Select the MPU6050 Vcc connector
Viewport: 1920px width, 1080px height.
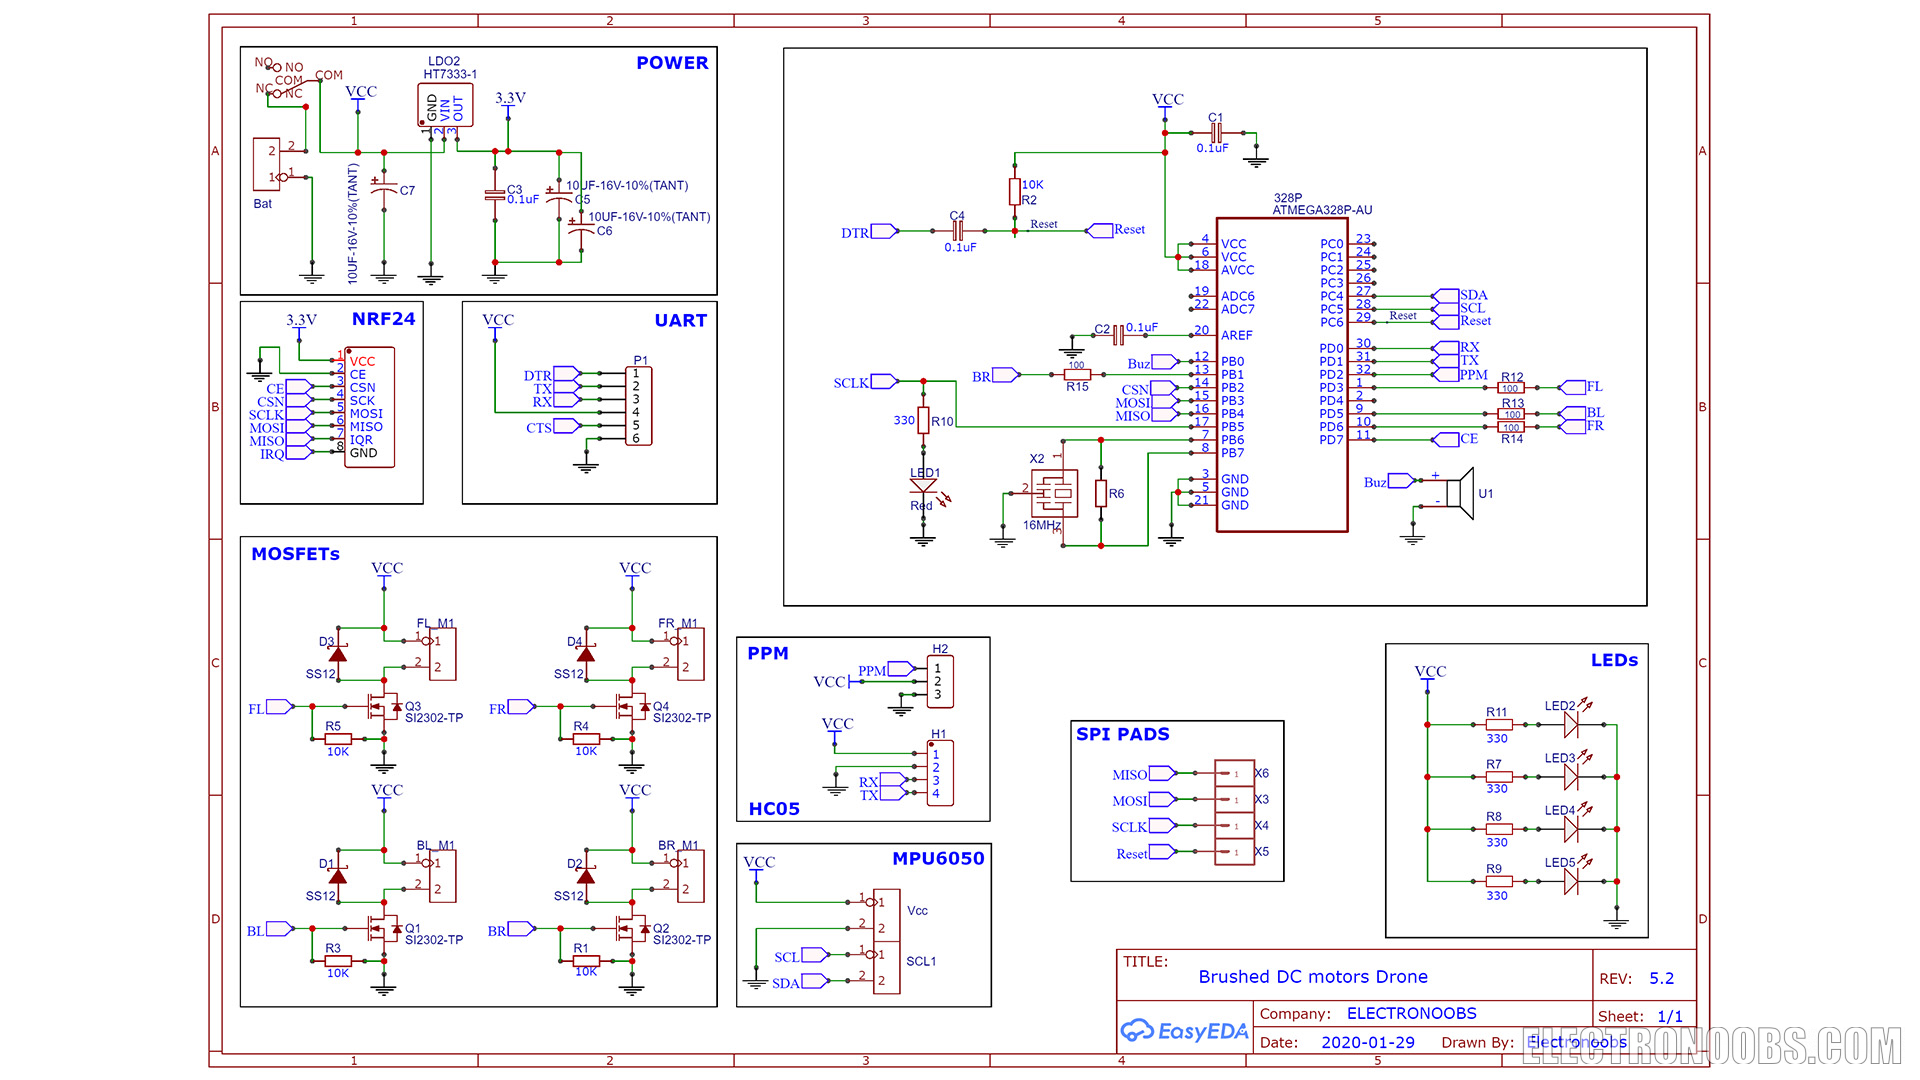click(x=887, y=915)
